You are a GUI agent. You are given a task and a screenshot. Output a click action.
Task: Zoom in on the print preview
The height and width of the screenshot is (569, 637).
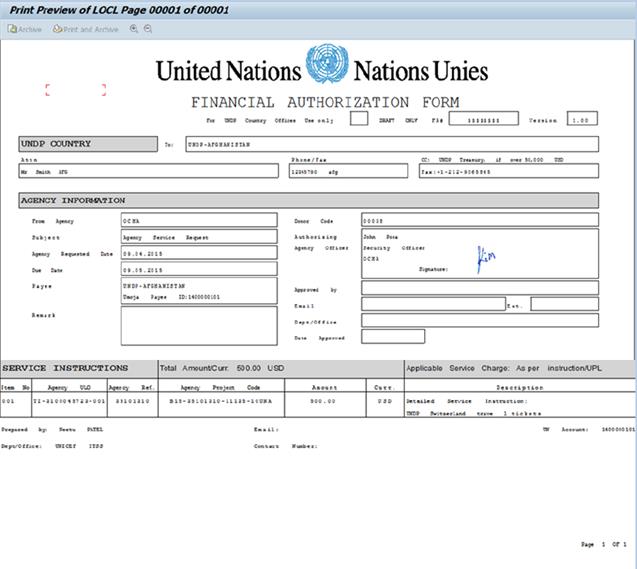click(x=134, y=29)
